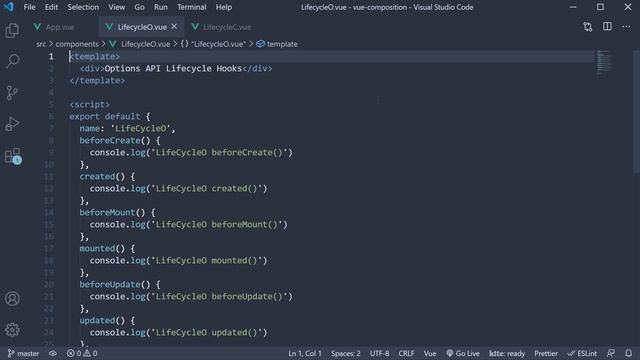Minimize the VS Code window
This screenshot has height=360, width=640.
(573, 7)
